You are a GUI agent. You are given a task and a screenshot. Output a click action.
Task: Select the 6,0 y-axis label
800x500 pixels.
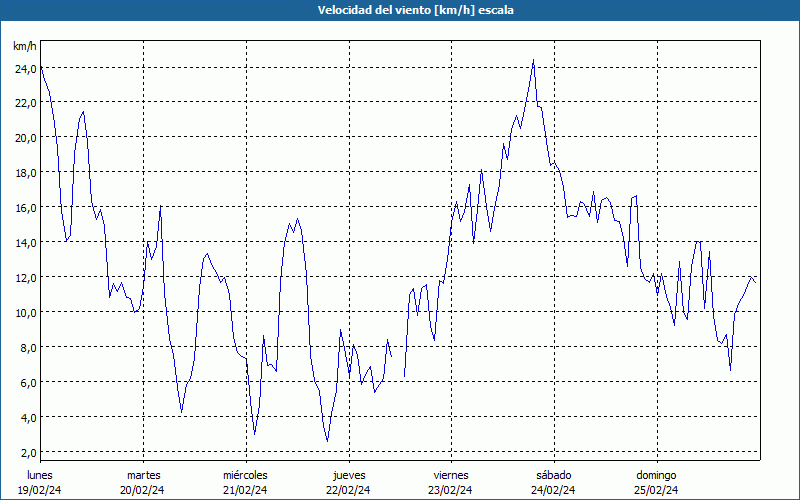point(28,383)
